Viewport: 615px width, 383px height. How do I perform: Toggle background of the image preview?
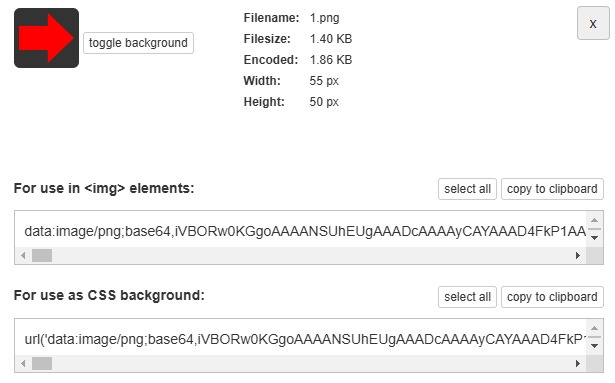138,43
